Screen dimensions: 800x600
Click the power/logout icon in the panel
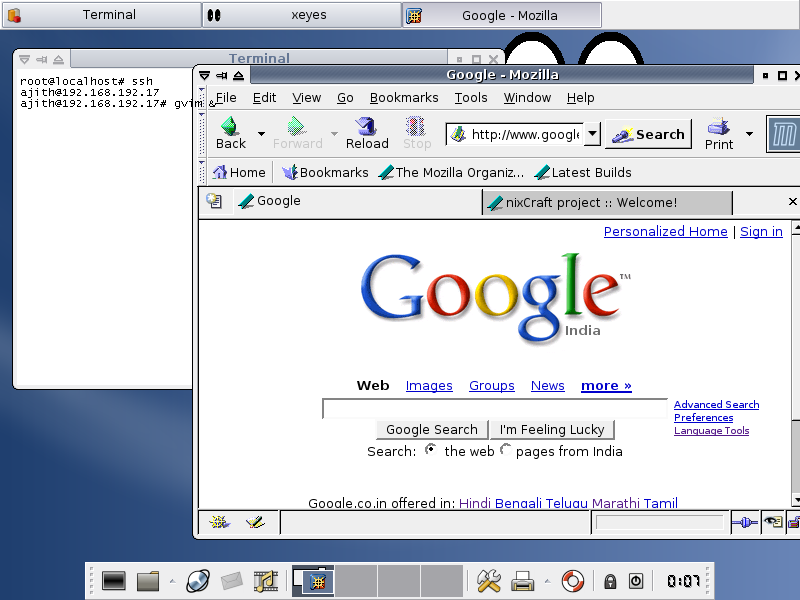coord(636,581)
